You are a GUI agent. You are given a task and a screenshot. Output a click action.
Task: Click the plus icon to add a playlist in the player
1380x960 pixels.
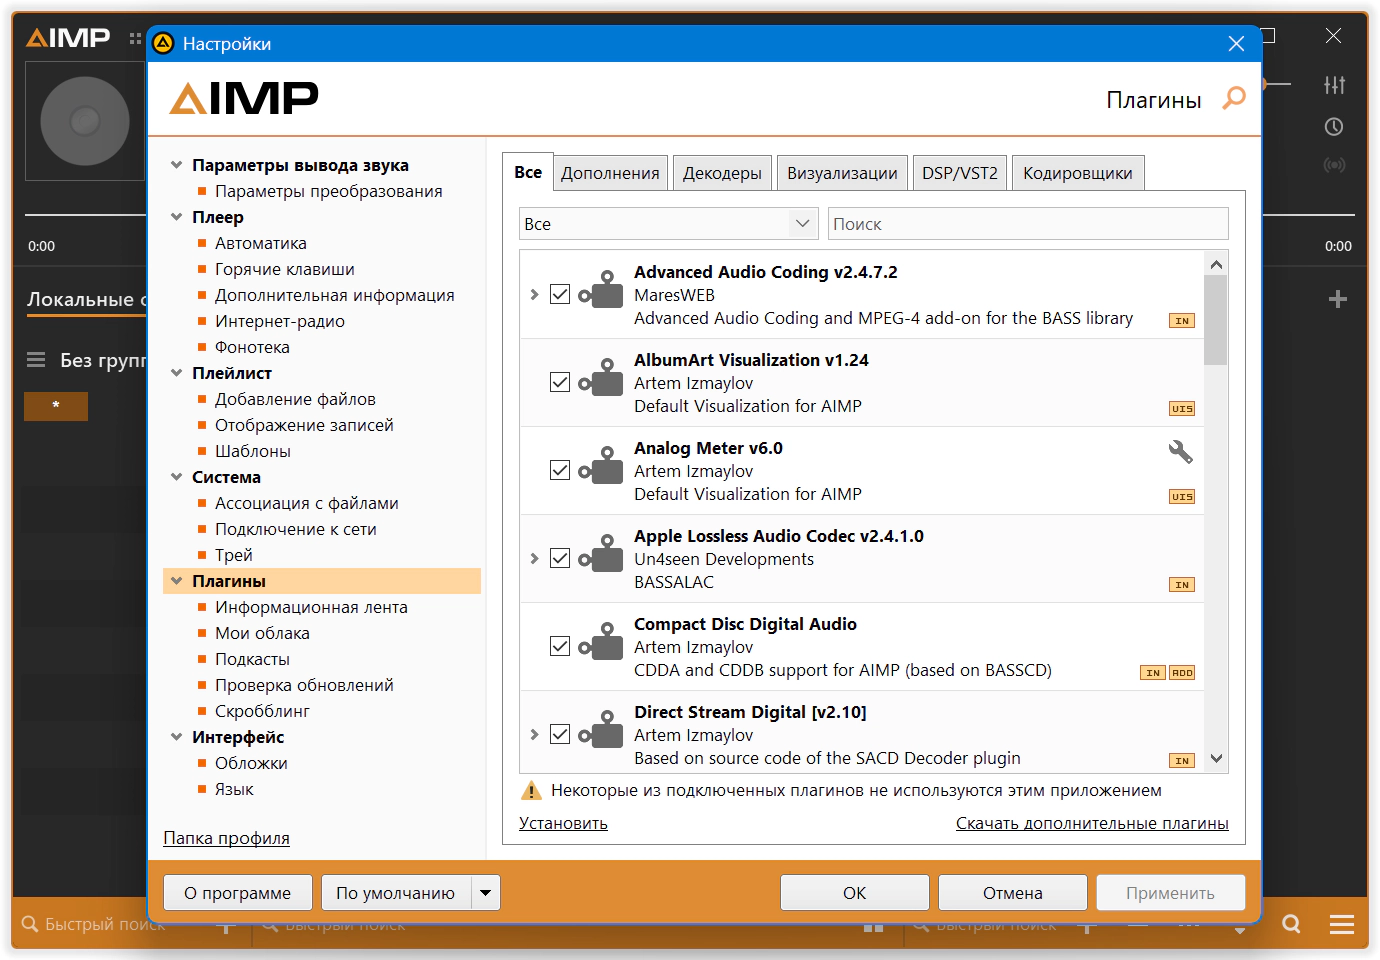click(1338, 299)
